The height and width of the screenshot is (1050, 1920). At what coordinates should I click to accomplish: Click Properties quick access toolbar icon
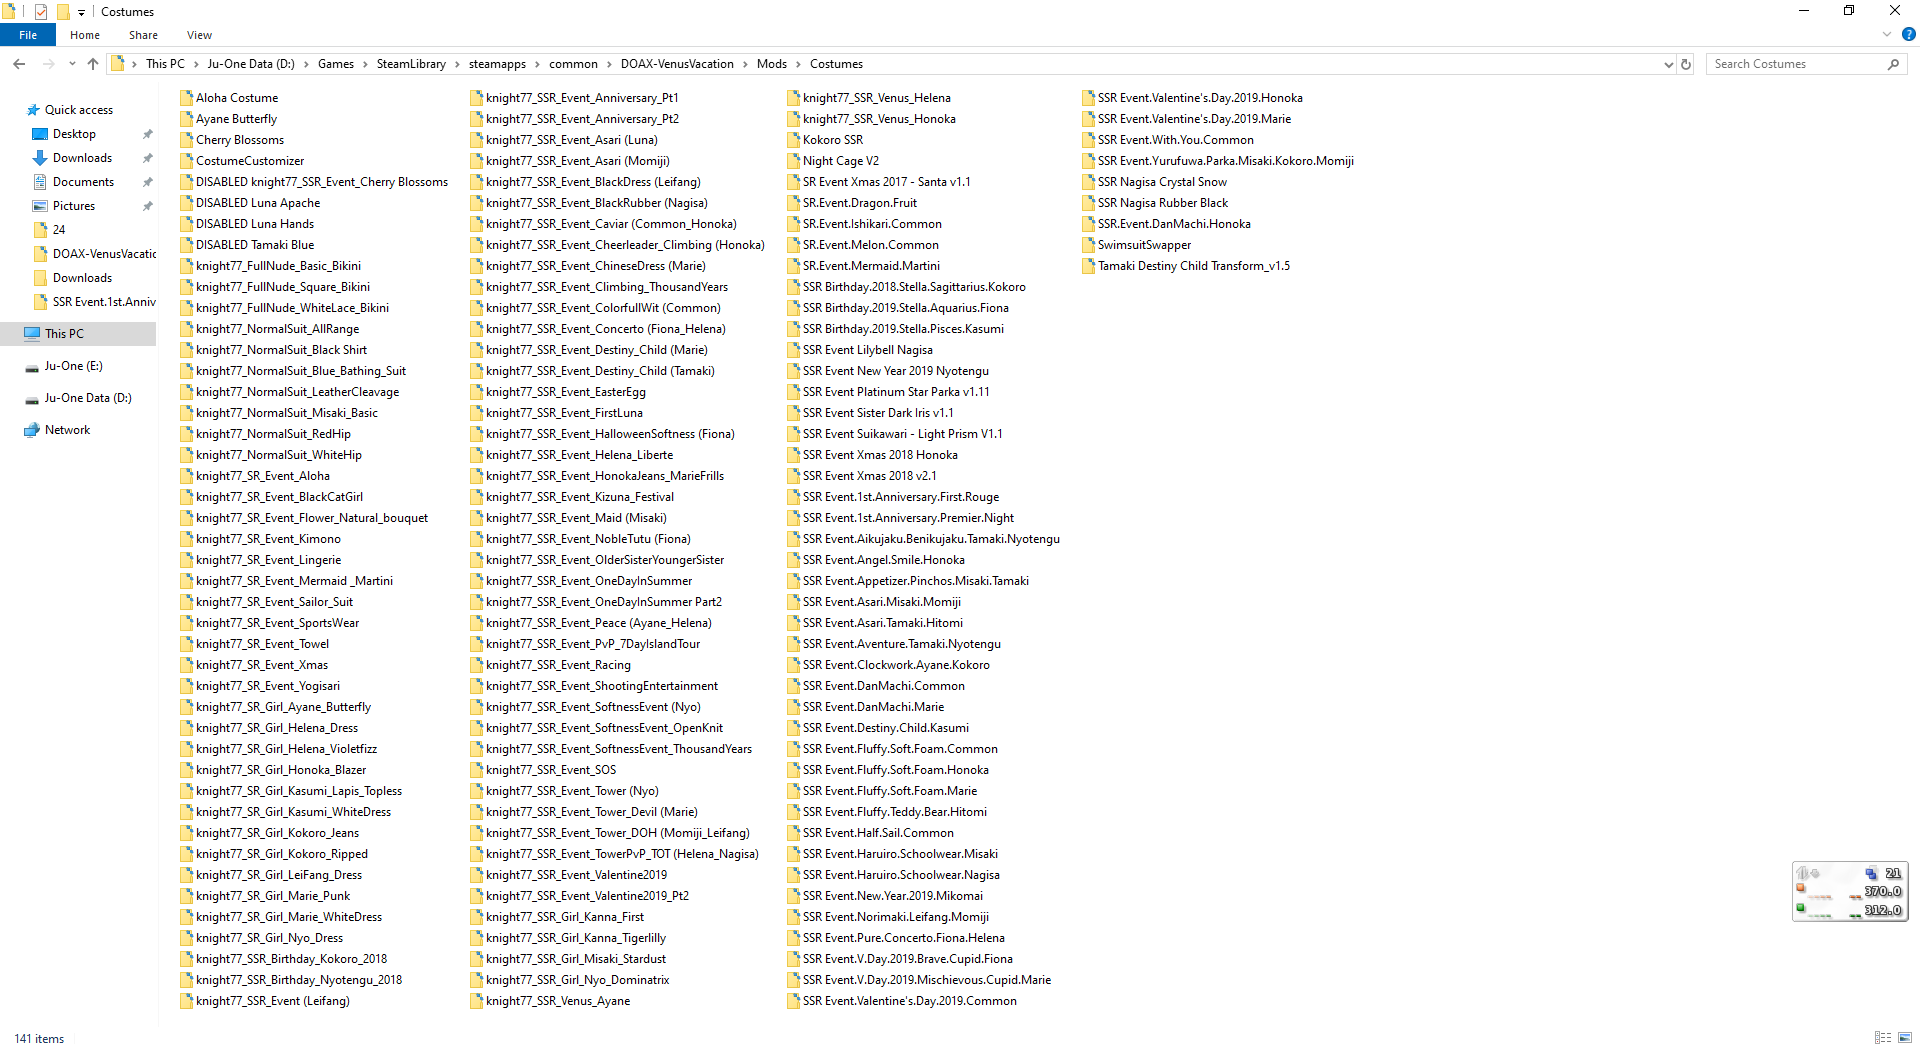[x=41, y=12]
